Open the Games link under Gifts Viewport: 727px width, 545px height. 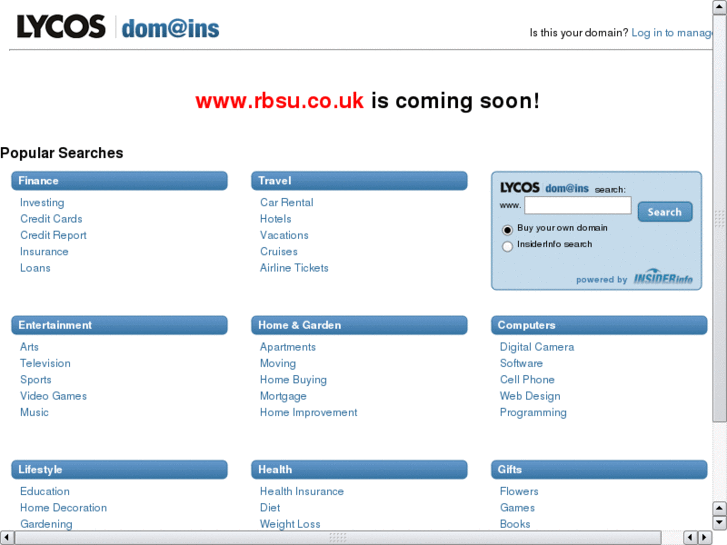pyautogui.click(x=517, y=507)
